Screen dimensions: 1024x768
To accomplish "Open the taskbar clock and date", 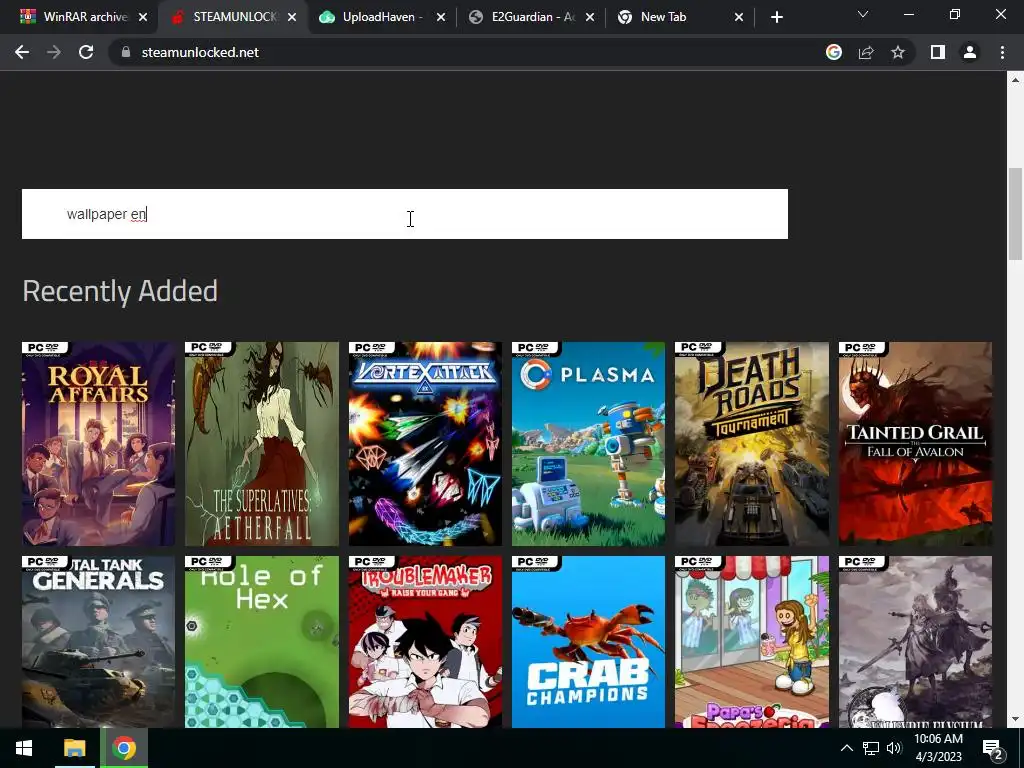I will click(938, 748).
